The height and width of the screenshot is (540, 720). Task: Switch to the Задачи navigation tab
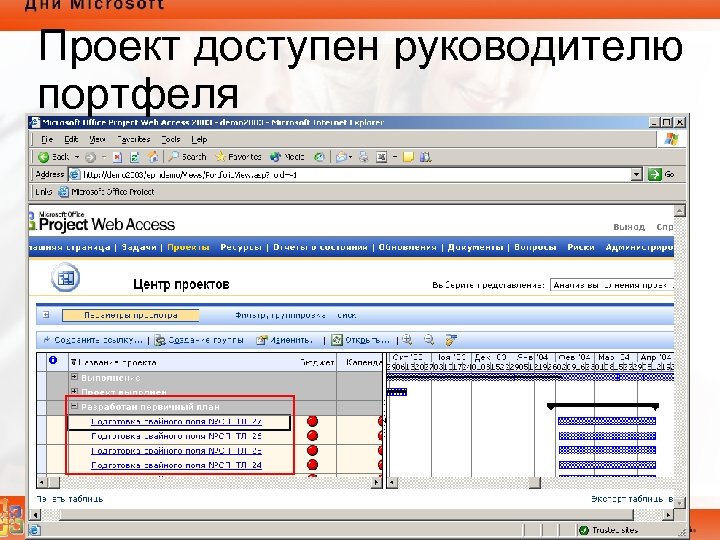139,247
